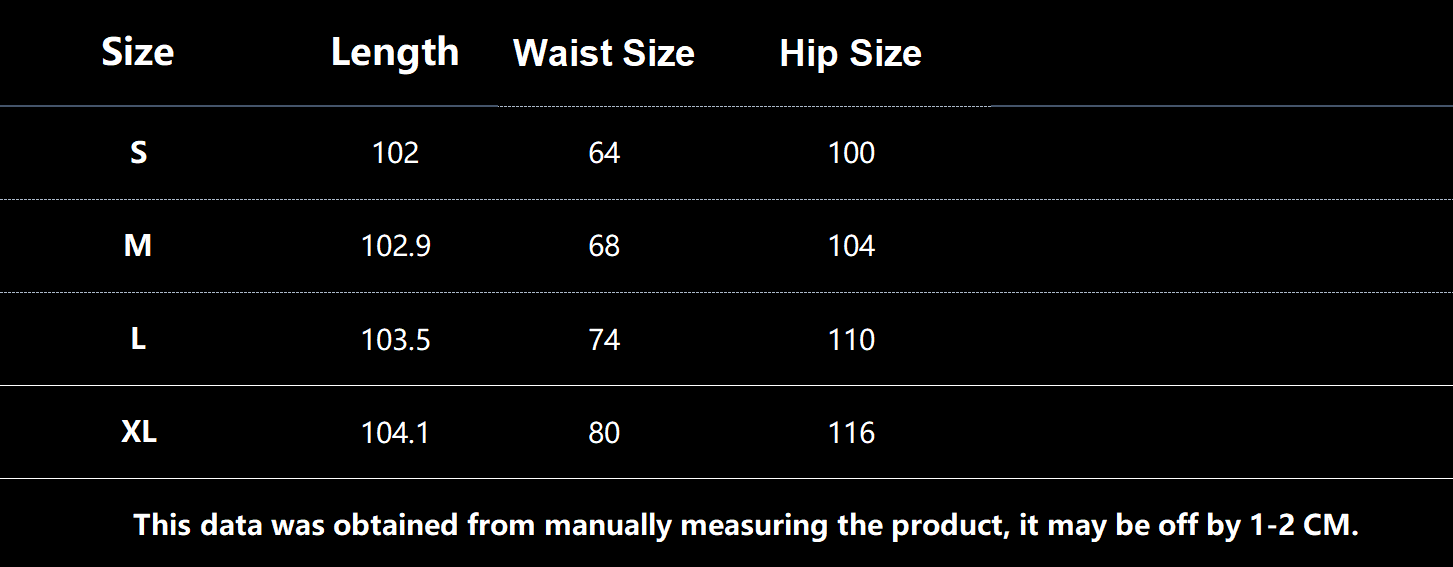Click the Length column header
Screen dimensions: 1453x567
(x=395, y=52)
